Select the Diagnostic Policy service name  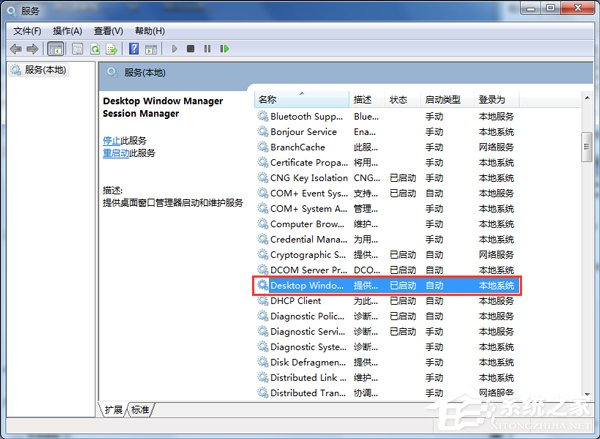point(307,316)
